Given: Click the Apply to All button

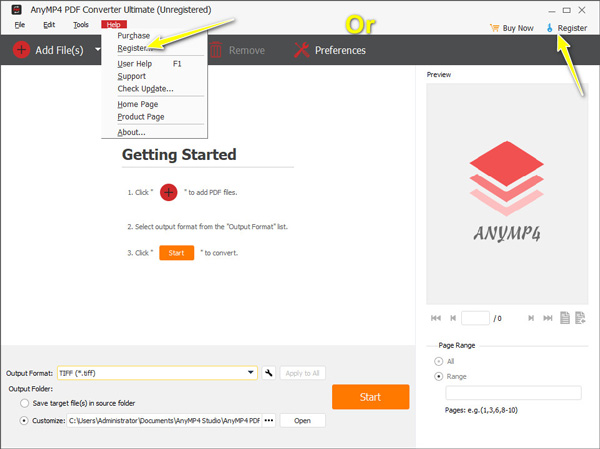Looking at the screenshot, I should [x=302, y=373].
